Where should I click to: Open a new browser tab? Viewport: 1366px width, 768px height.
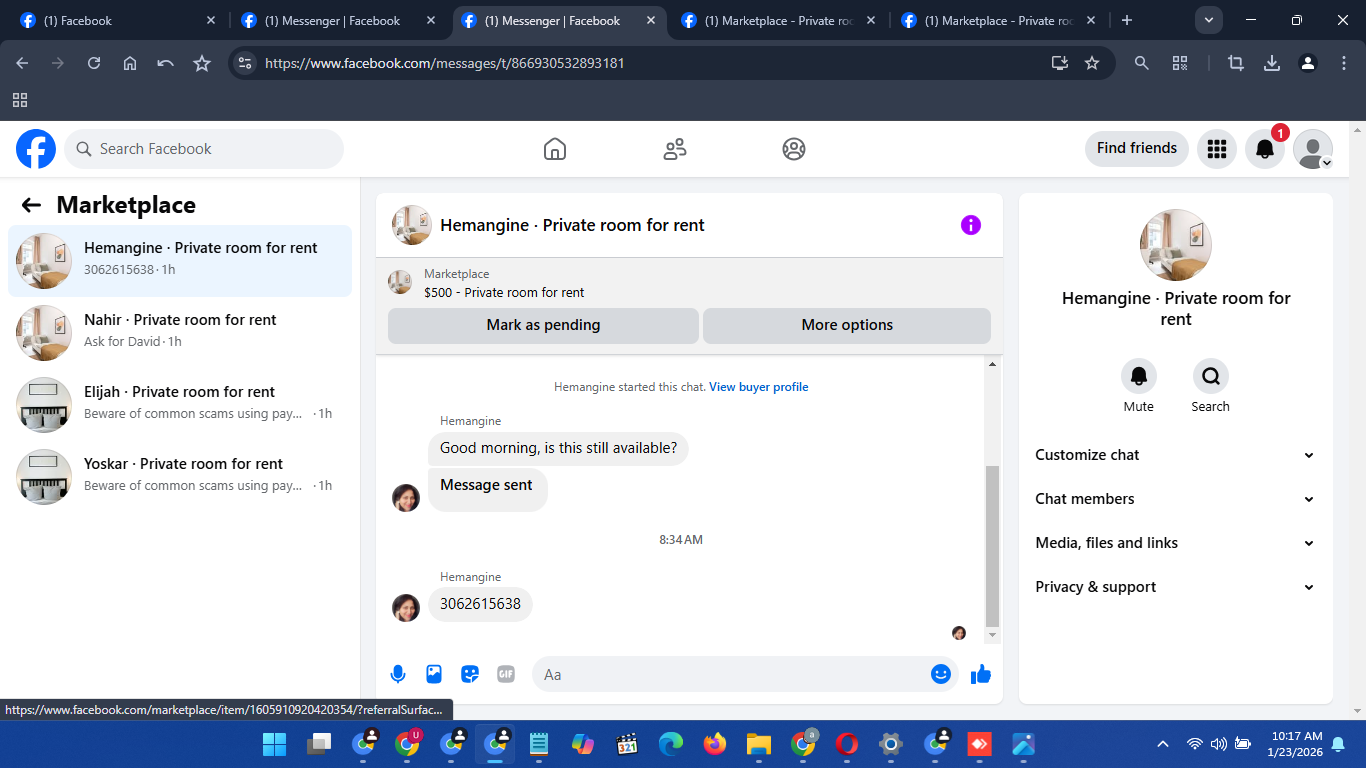click(1127, 20)
